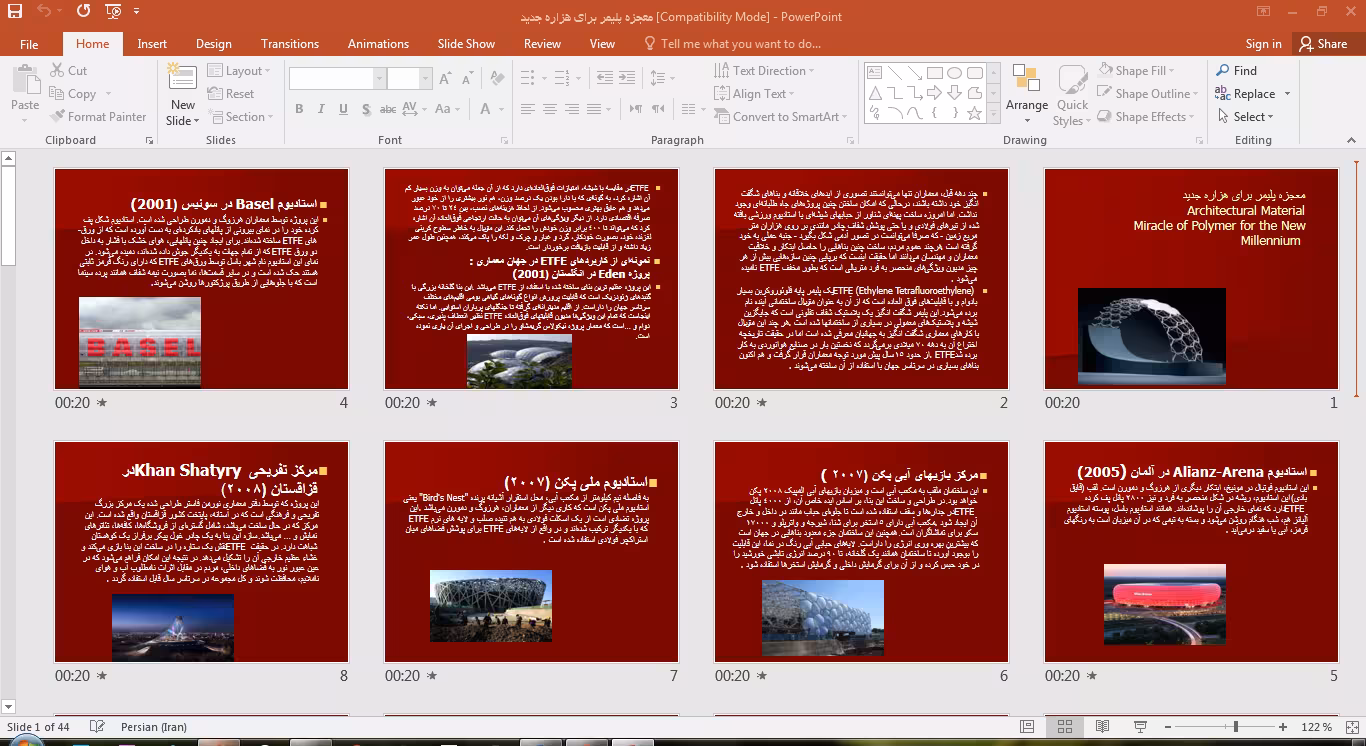Click the Bullets list icon
The image size is (1366, 746).
tap(530, 78)
